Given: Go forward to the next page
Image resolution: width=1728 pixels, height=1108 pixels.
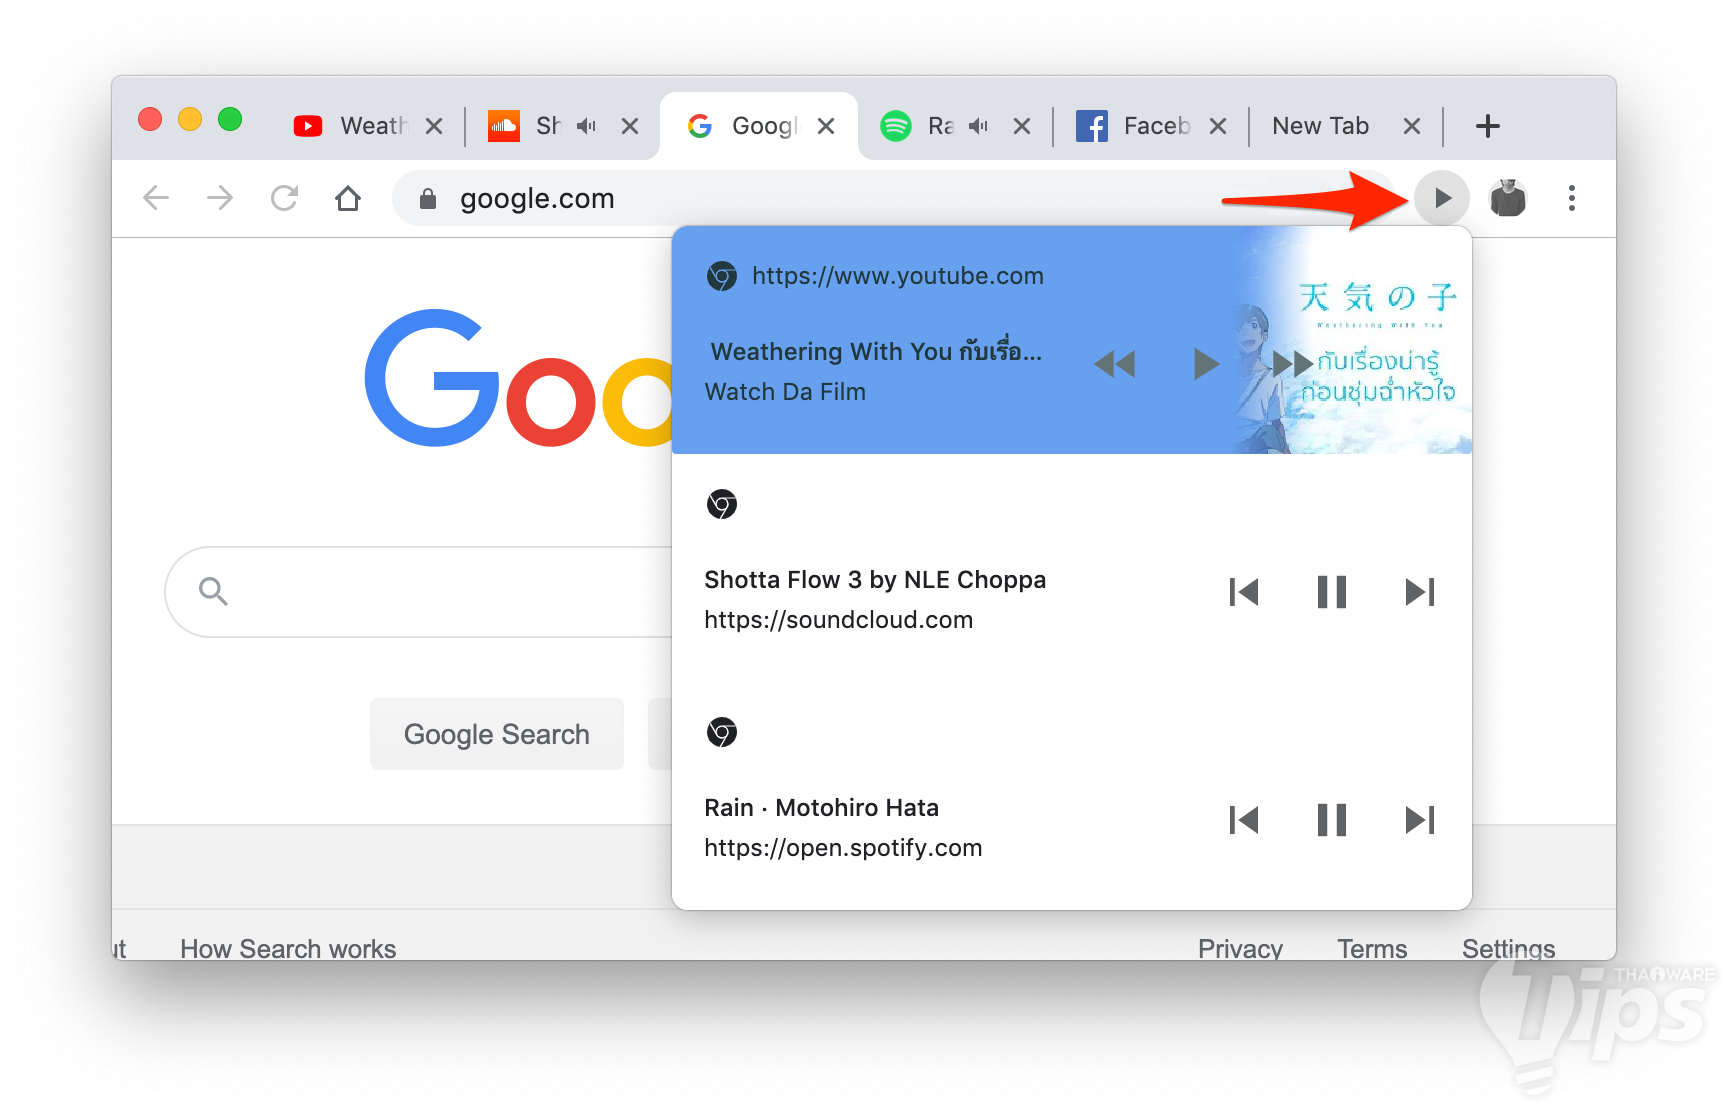Looking at the screenshot, I should pos(220,198).
